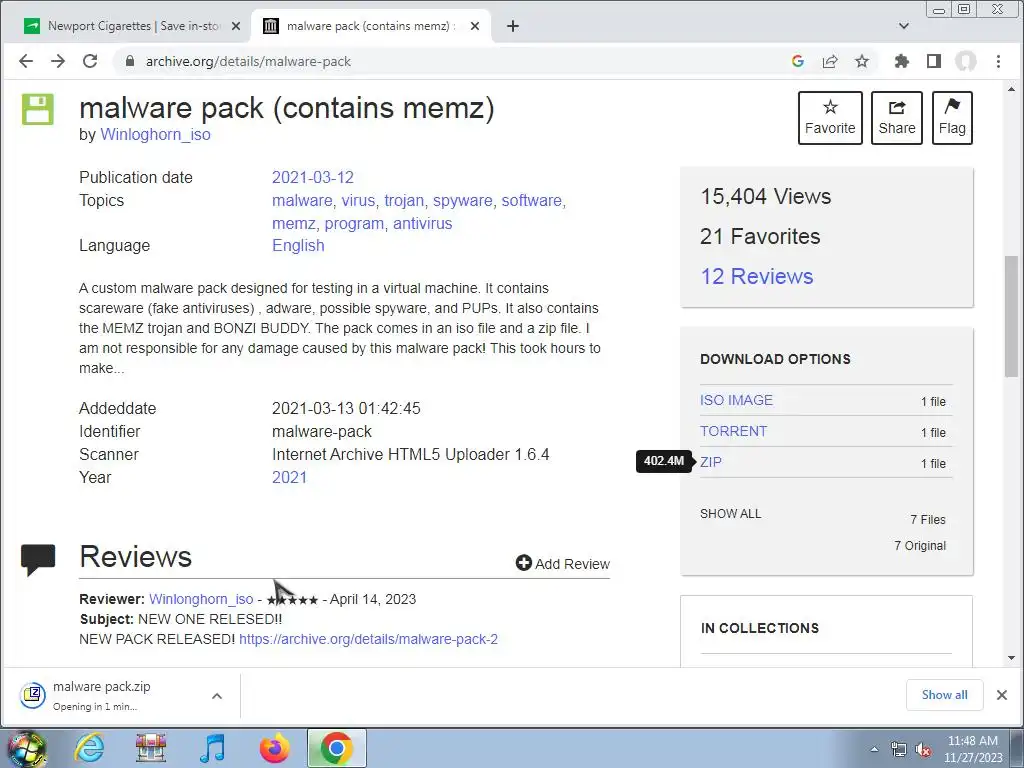Click the browser forward arrow
Viewport: 1024px width, 768px height.
pos(58,61)
